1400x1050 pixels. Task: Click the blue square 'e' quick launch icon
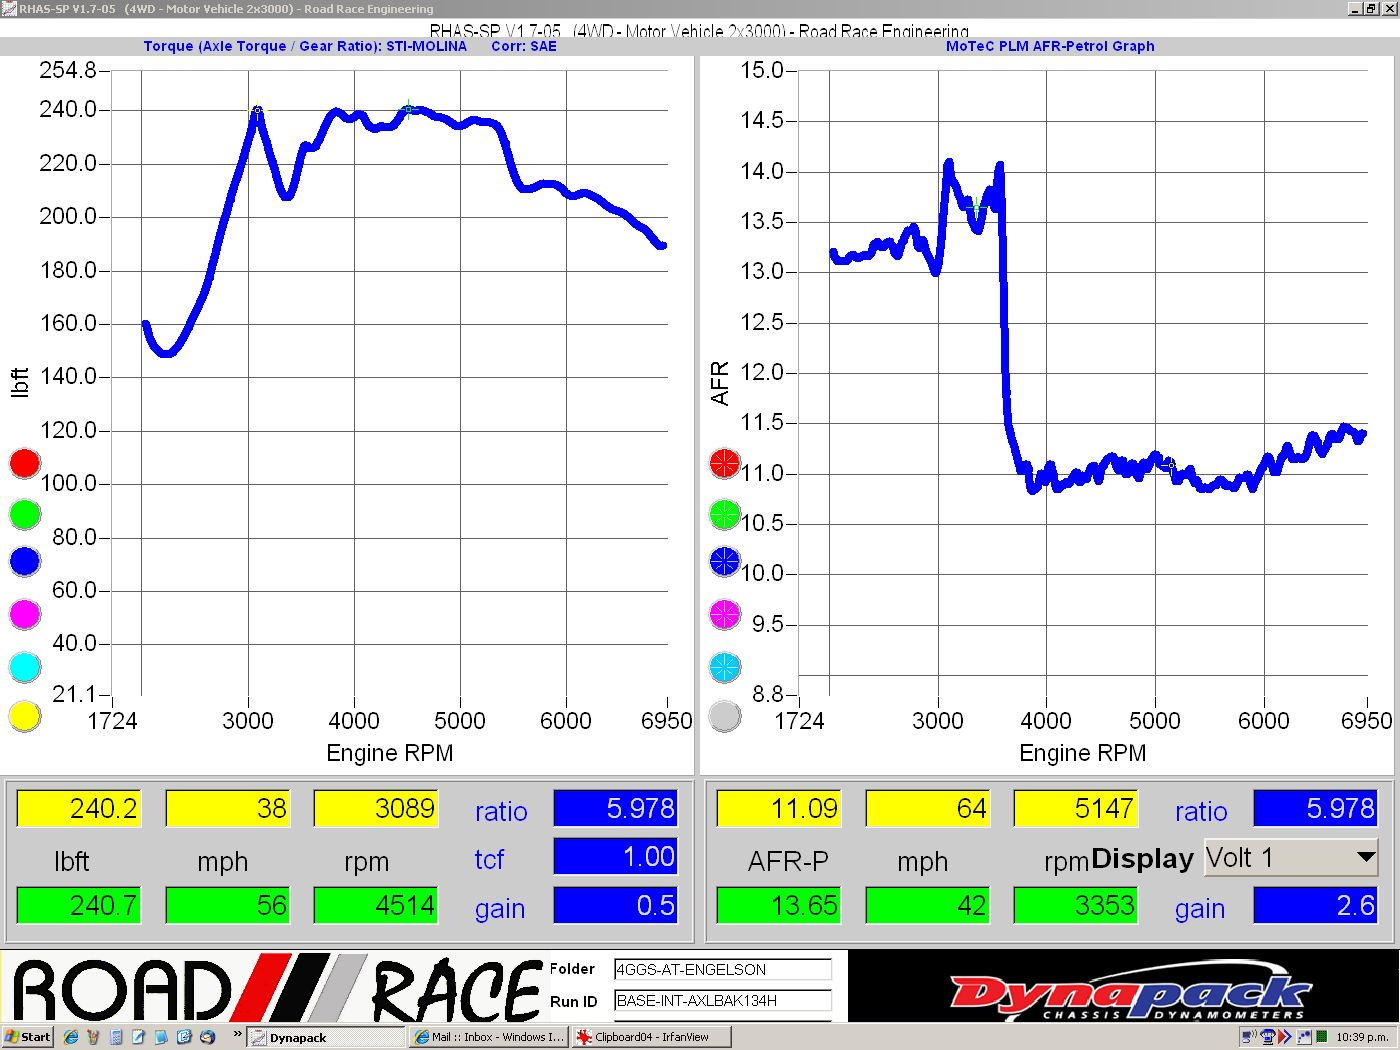click(x=184, y=1037)
